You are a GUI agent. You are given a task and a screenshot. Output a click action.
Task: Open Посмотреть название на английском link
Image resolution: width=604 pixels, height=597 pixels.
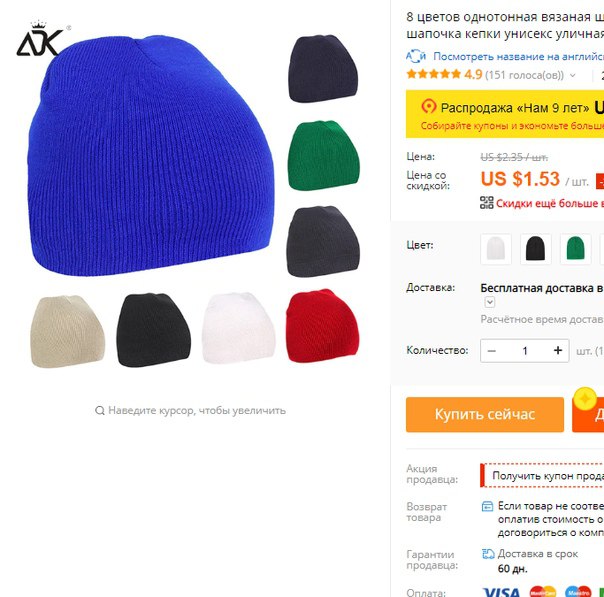[518, 56]
